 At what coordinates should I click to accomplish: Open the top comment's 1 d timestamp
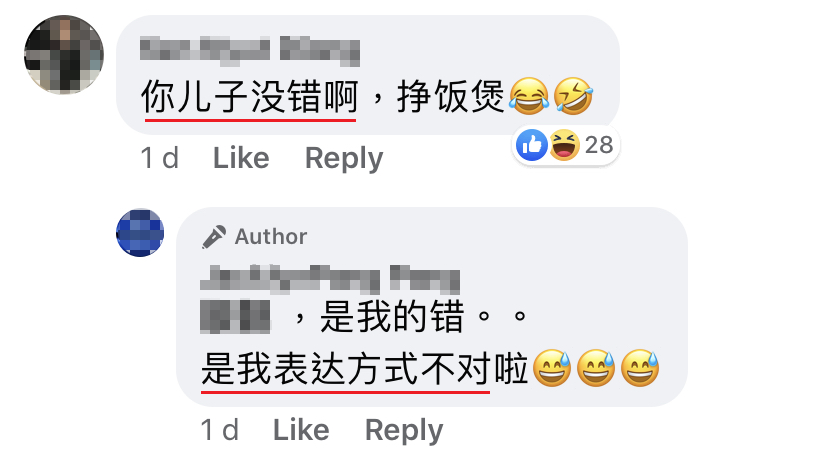tap(159, 158)
